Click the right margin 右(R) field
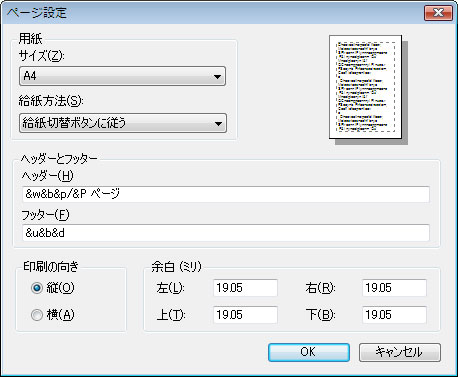 click(394, 288)
